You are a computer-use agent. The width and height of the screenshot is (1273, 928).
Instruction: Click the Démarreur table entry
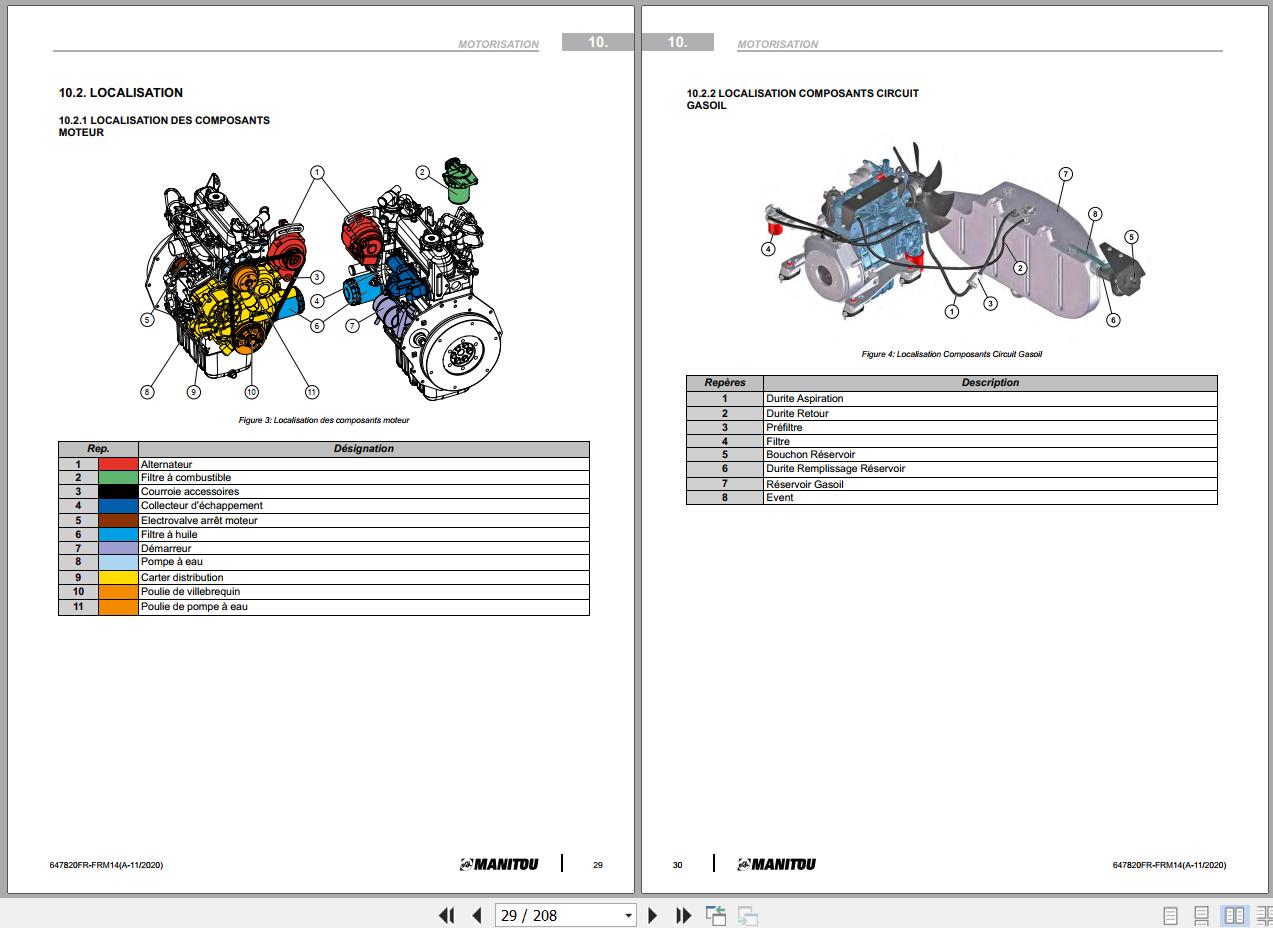[x=166, y=548]
